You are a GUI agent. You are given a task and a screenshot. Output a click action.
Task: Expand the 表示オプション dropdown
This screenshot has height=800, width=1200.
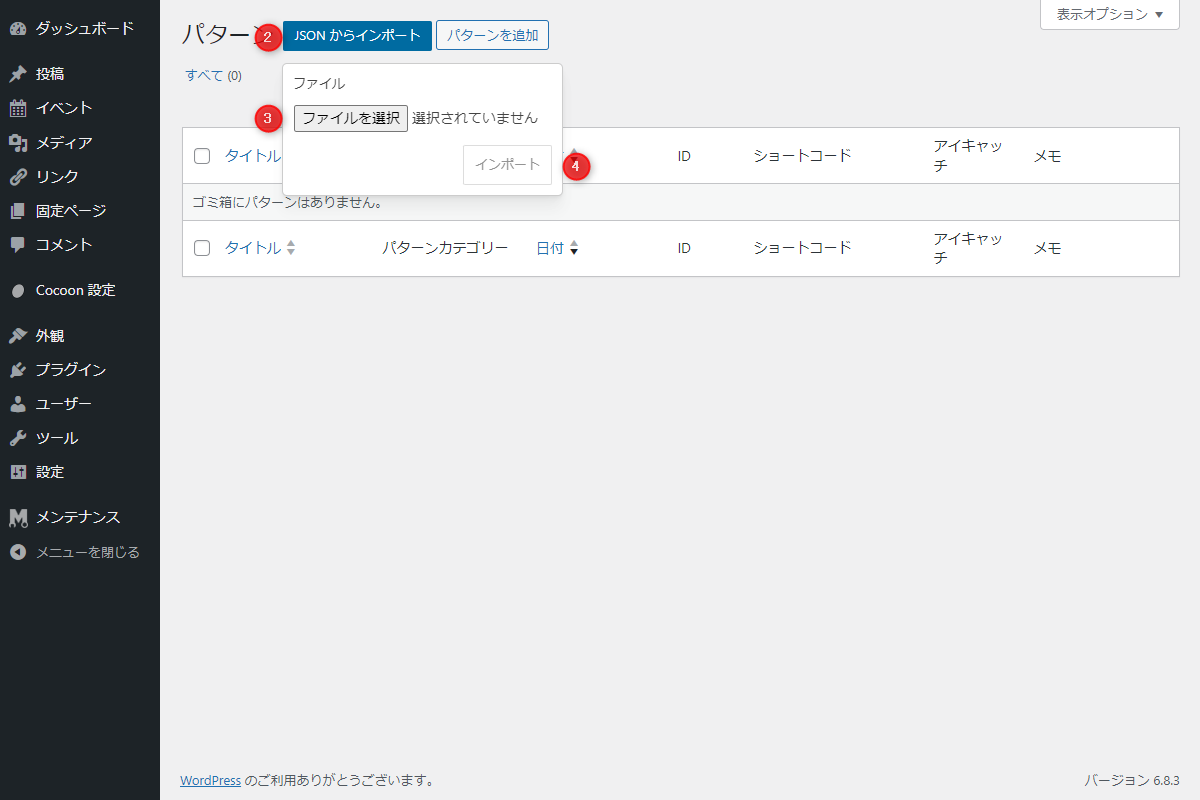click(1110, 14)
